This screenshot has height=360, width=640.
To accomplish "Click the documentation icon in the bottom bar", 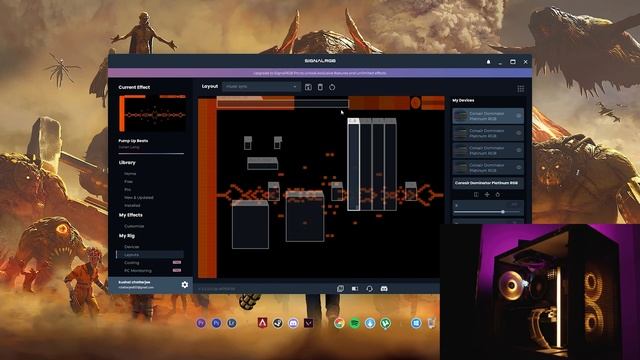I will pos(340,289).
